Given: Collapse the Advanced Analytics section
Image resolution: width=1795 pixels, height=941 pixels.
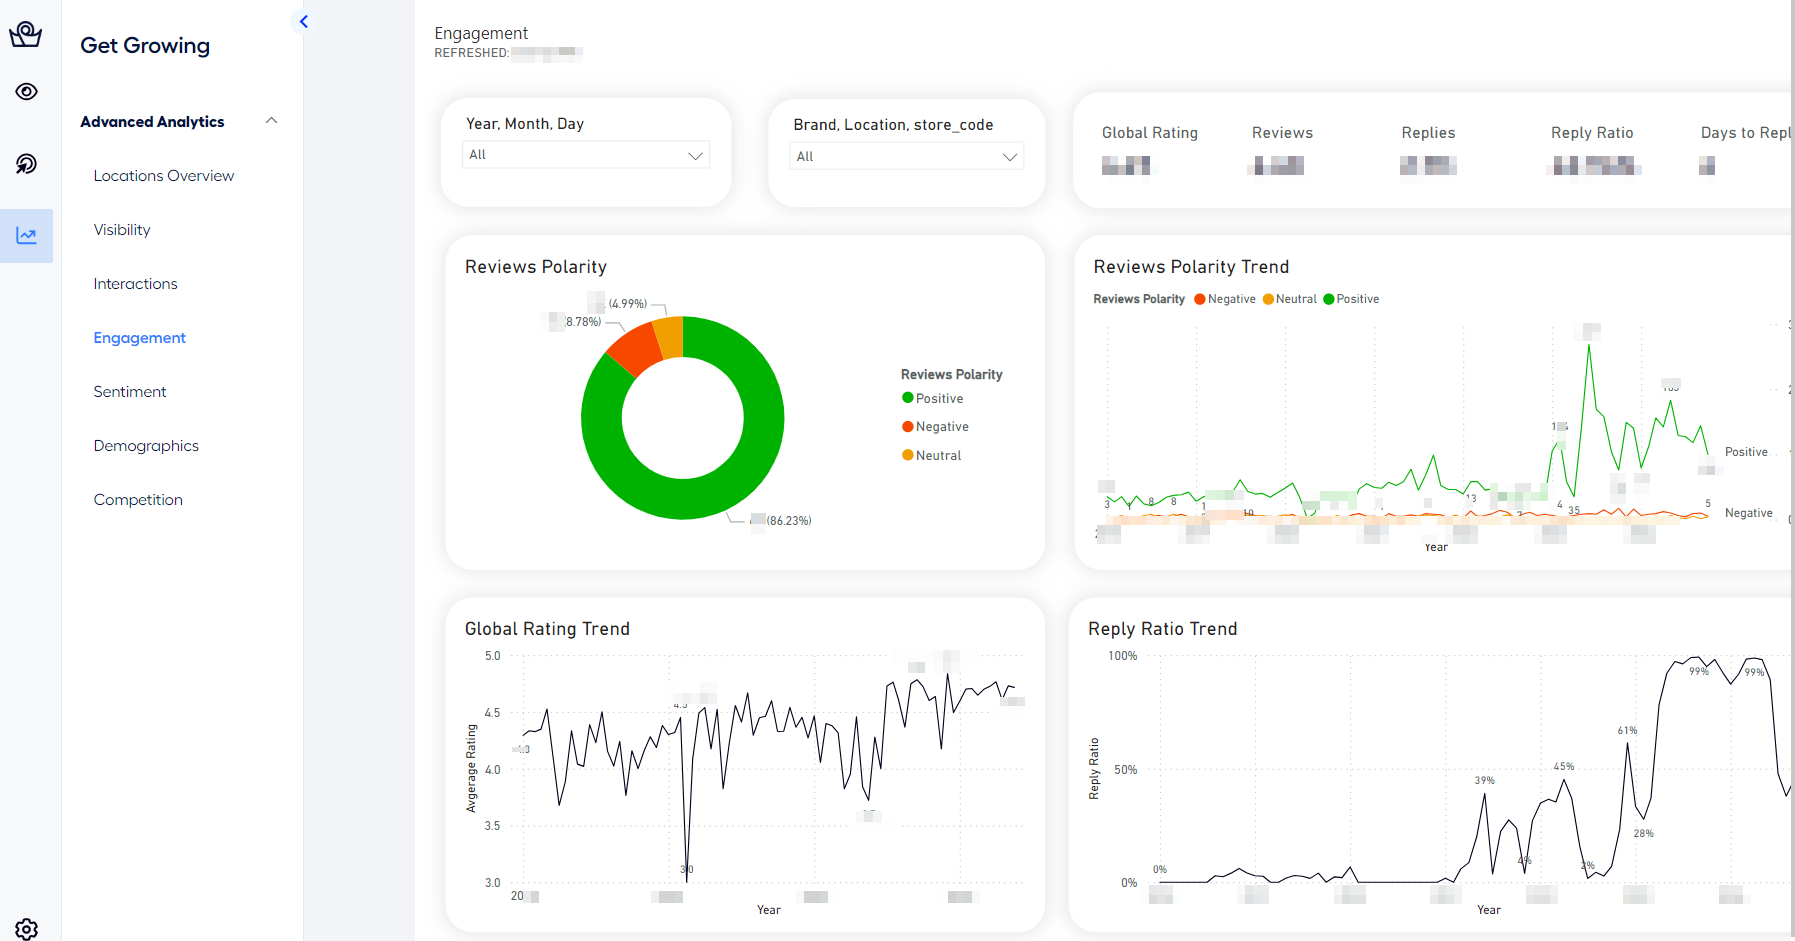Looking at the screenshot, I should point(271,121).
